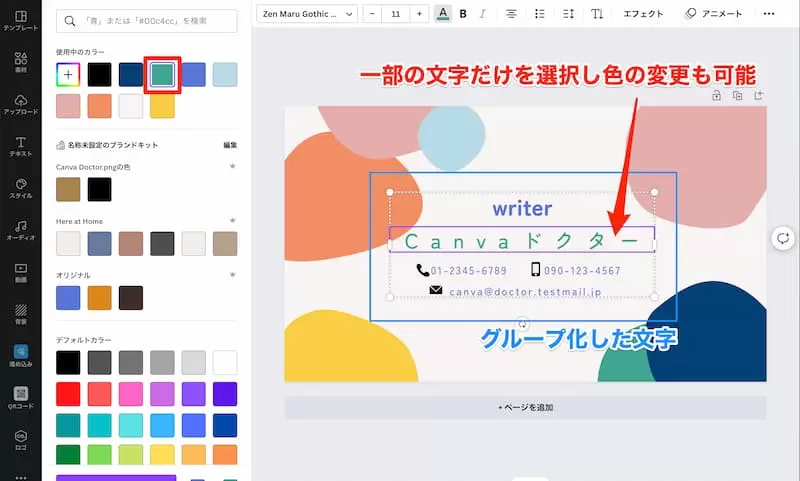The width and height of the screenshot is (800, 481).
Task: Open the エフェクト (Effects) menu
Action: tap(643, 14)
